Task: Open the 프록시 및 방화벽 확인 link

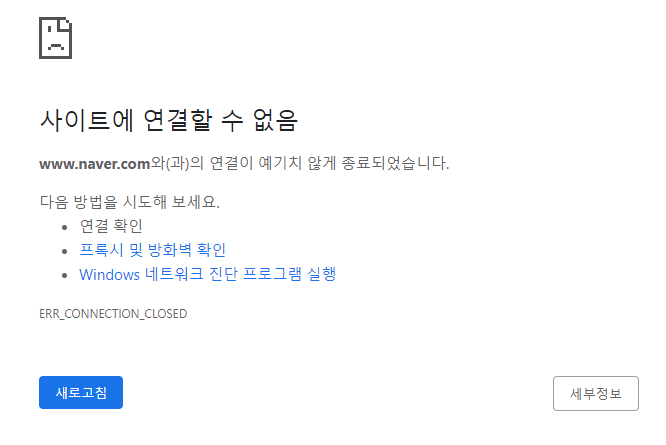Action: [152, 250]
